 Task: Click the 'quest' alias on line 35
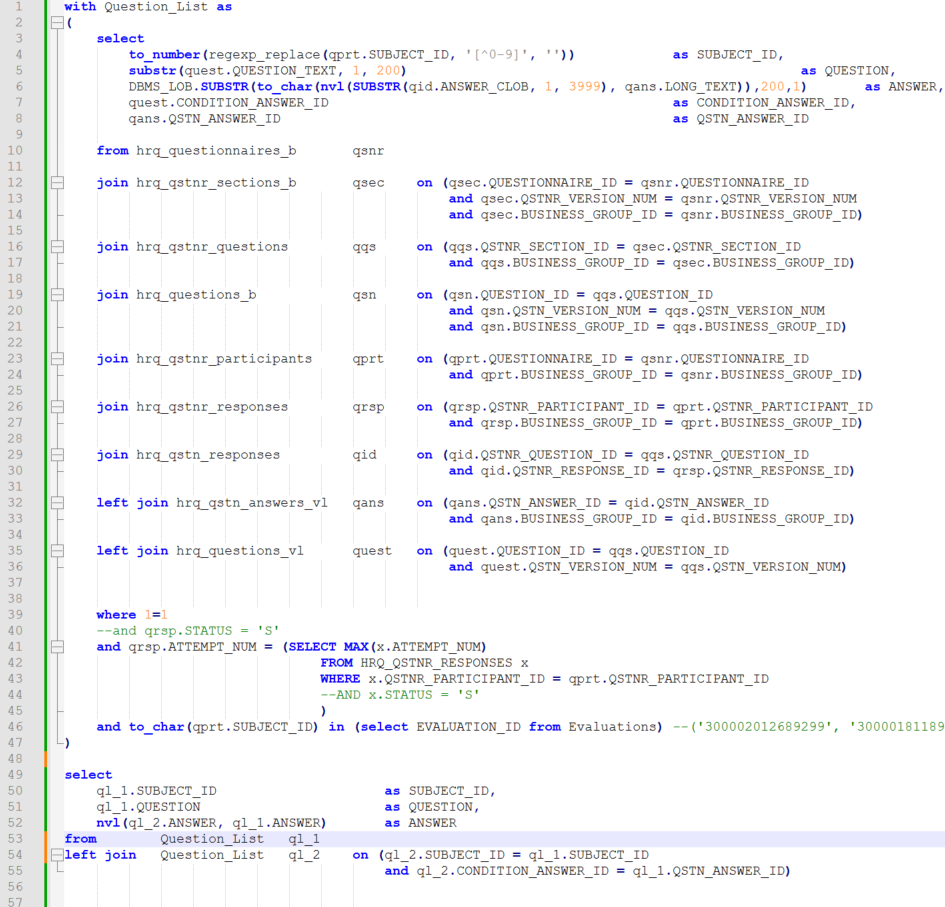pyautogui.click(x=372, y=551)
